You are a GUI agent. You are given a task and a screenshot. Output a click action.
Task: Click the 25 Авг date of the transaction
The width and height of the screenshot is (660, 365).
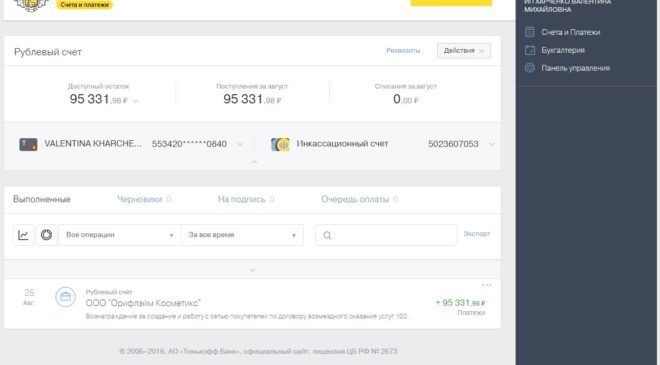pos(29,296)
